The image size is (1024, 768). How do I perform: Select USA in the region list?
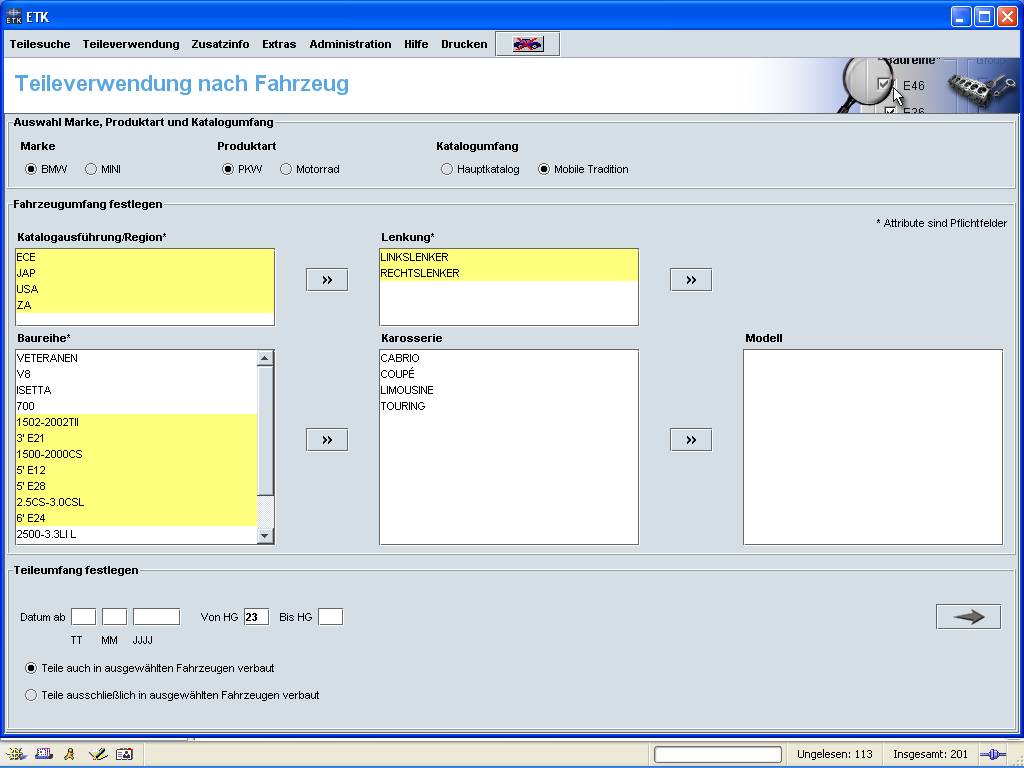tap(144, 289)
